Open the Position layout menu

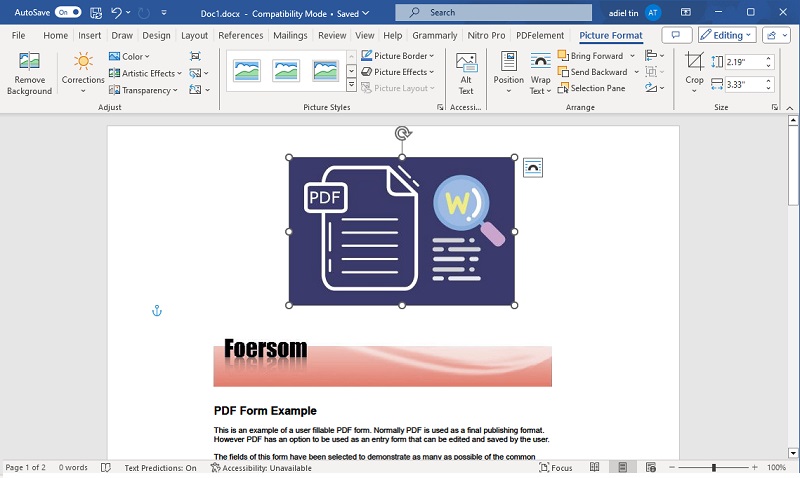pyautogui.click(x=508, y=73)
